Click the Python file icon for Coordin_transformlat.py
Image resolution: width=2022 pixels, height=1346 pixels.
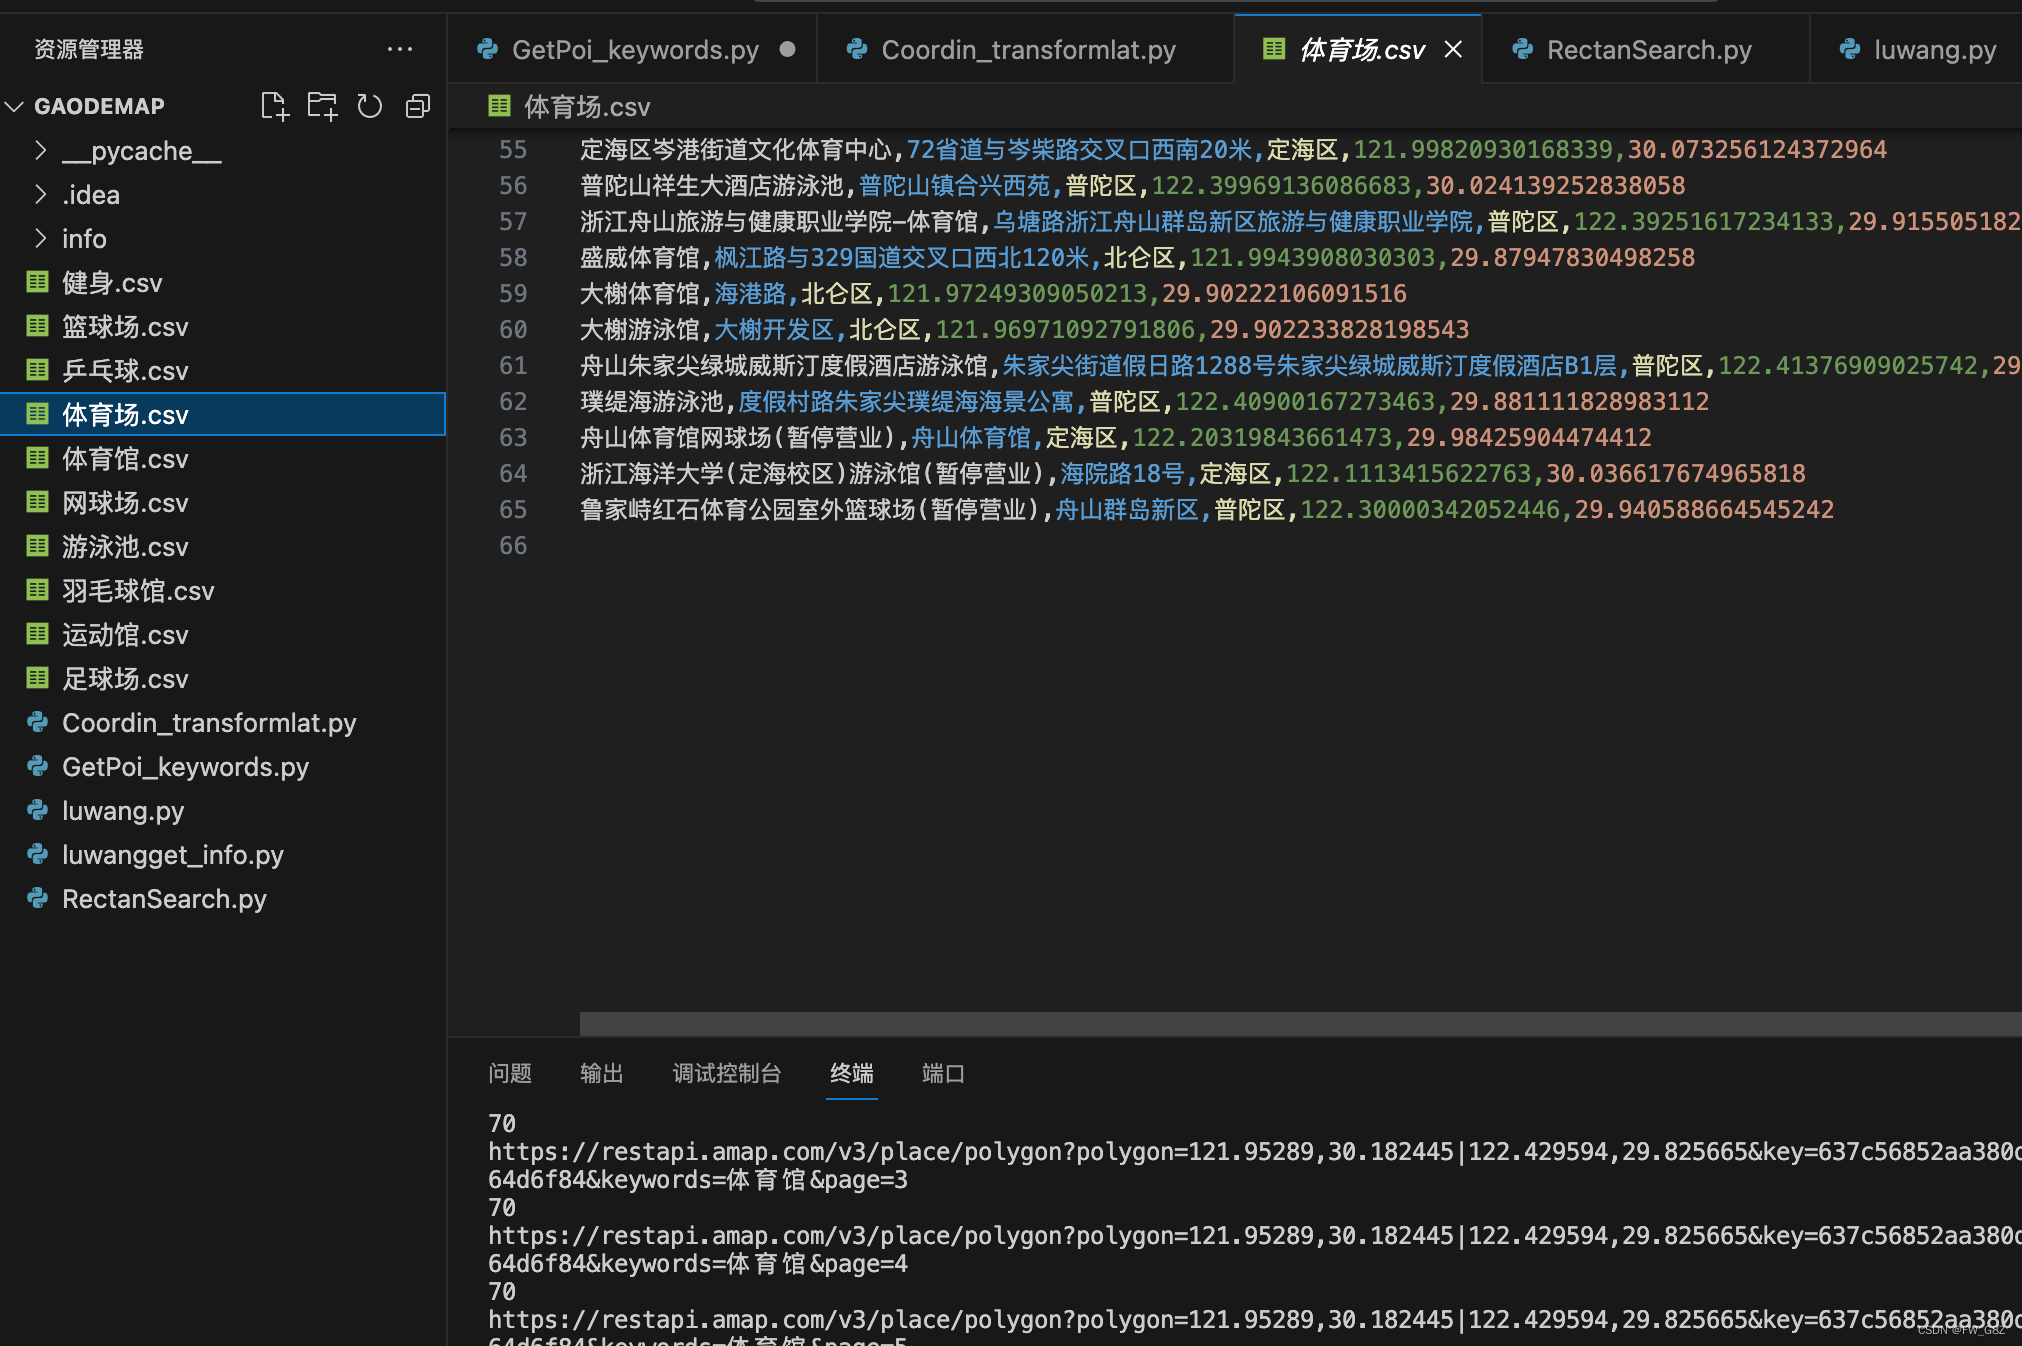[38, 721]
